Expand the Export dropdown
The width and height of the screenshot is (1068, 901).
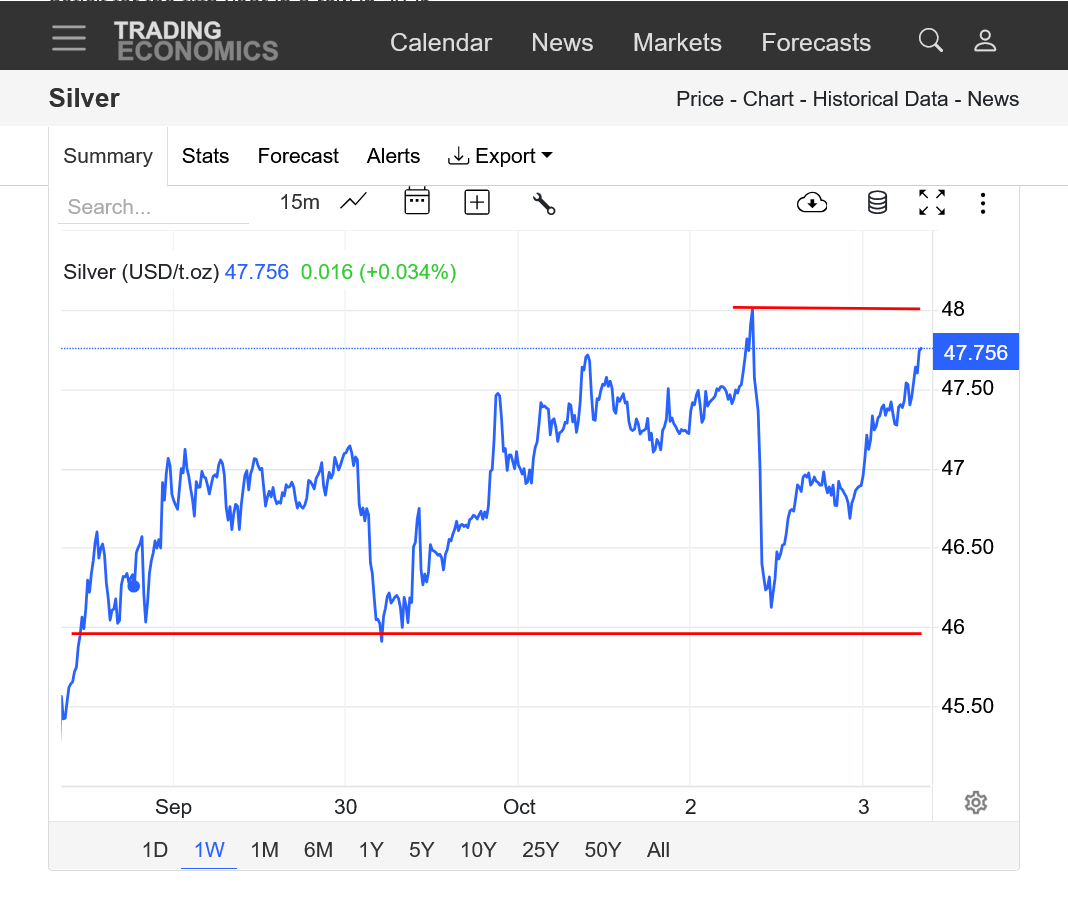(x=500, y=156)
